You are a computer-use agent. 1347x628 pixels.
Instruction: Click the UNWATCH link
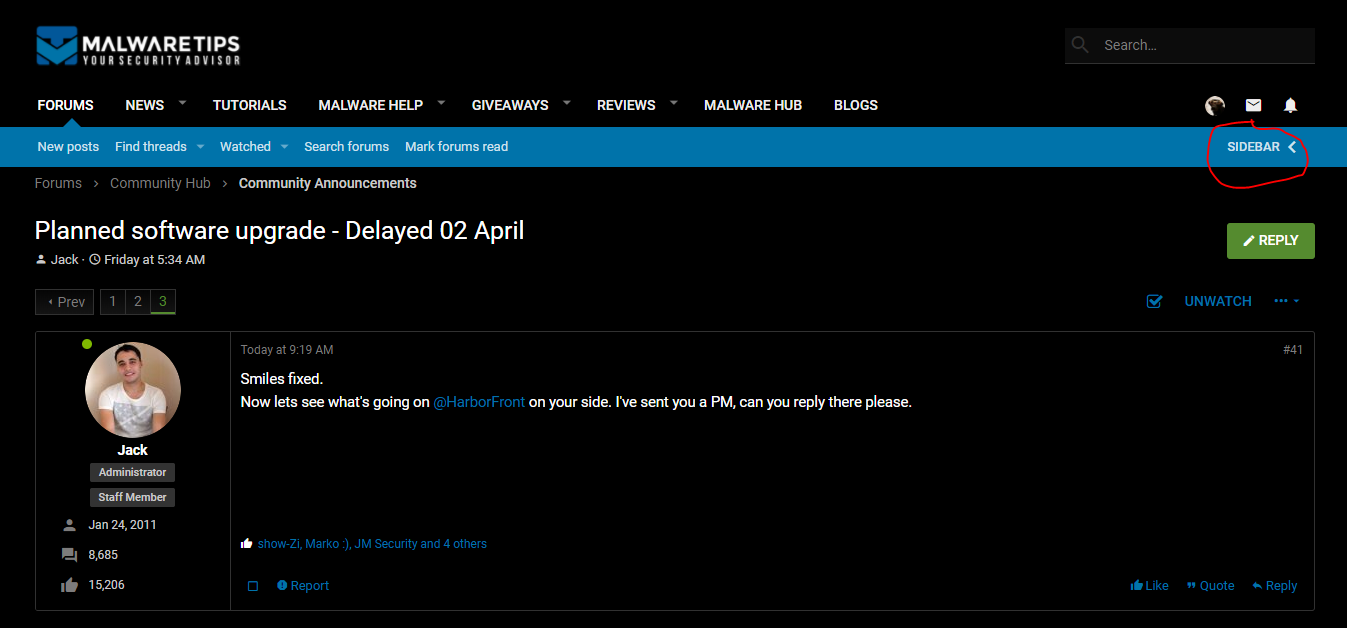[1218, 301]
